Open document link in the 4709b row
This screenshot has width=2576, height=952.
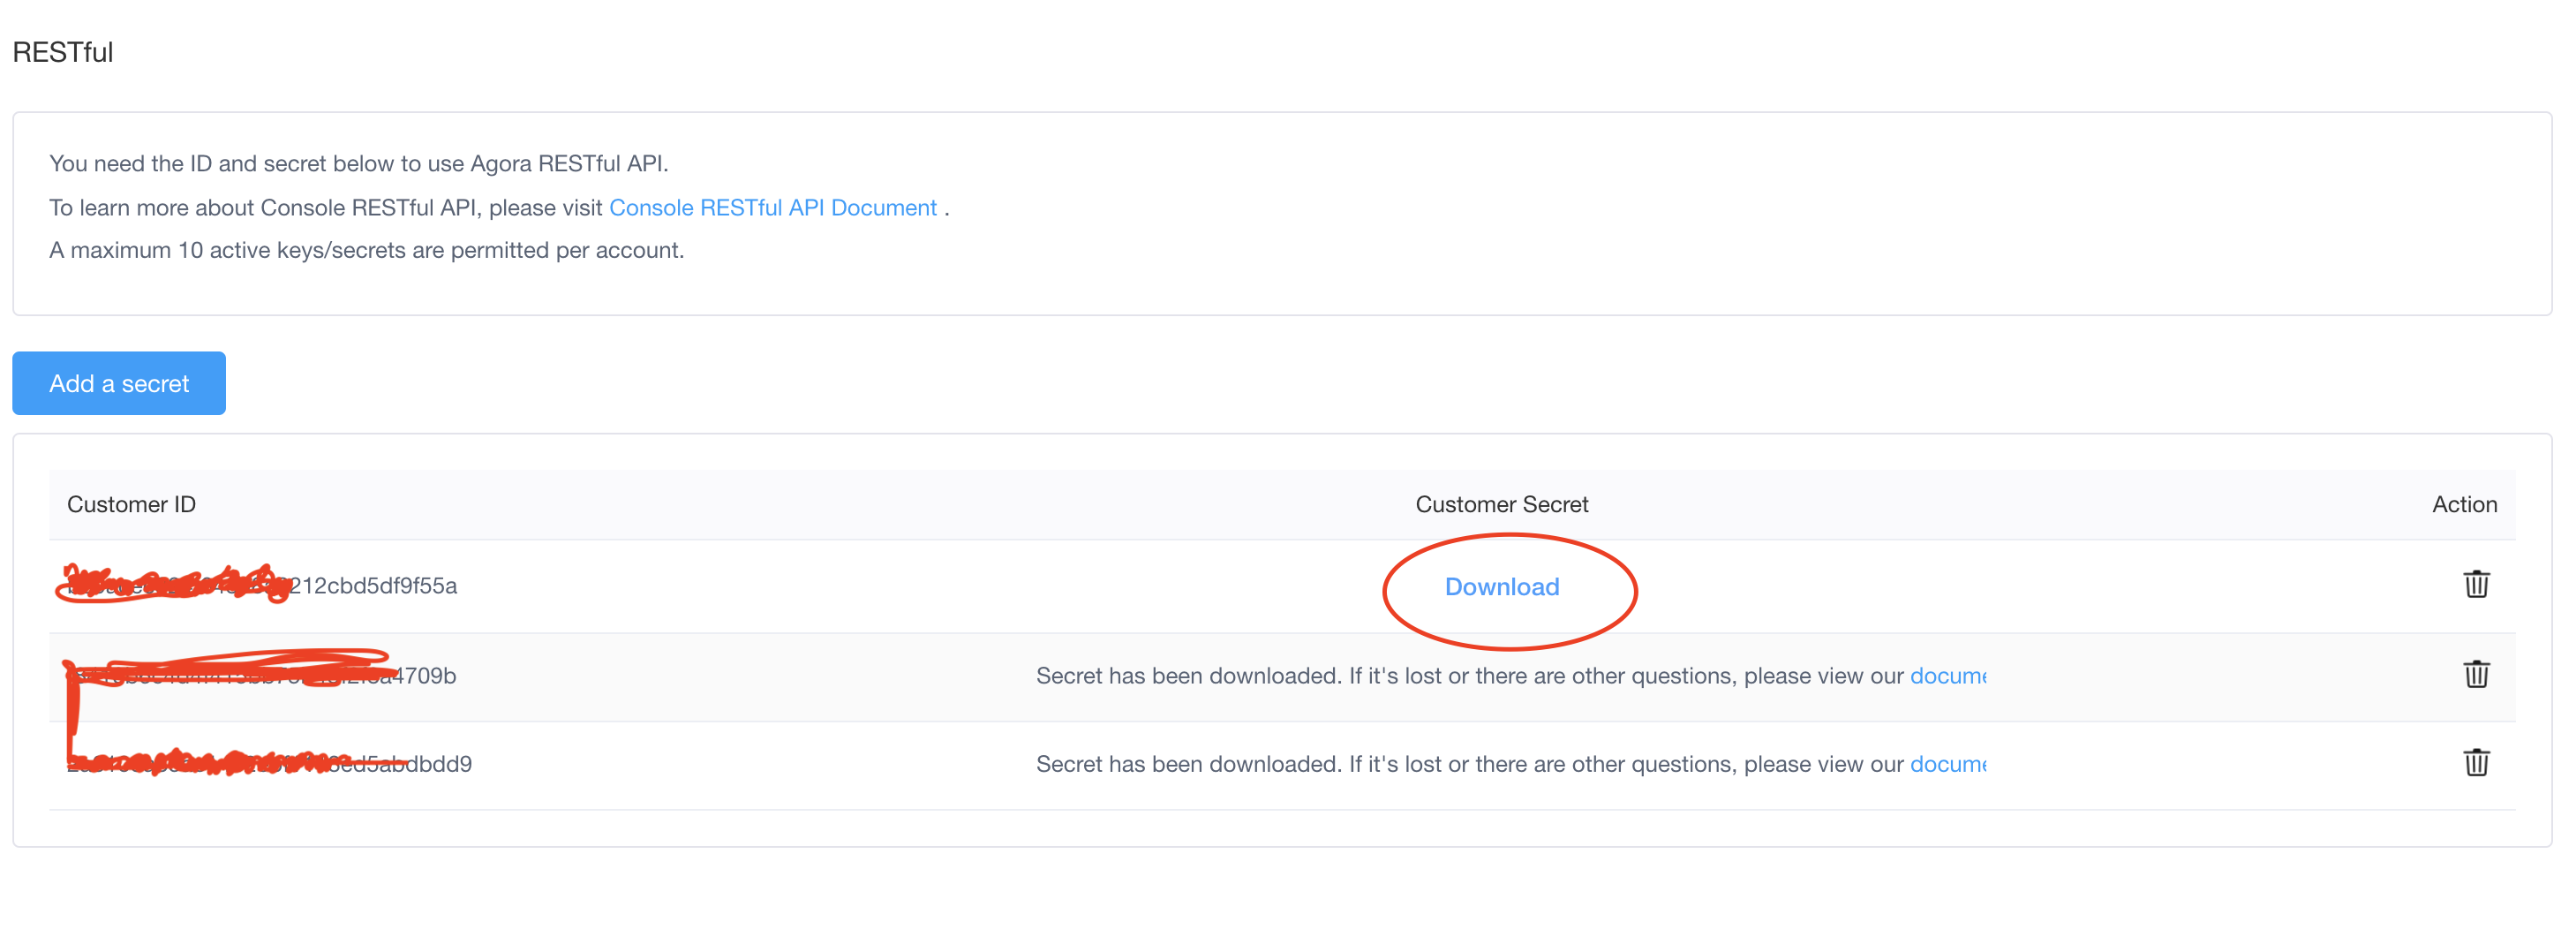1947,676
